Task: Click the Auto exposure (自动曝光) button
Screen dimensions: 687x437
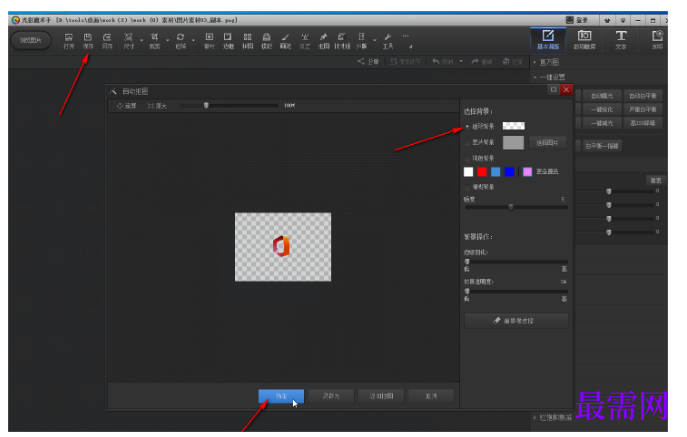Action: (602, 96)
